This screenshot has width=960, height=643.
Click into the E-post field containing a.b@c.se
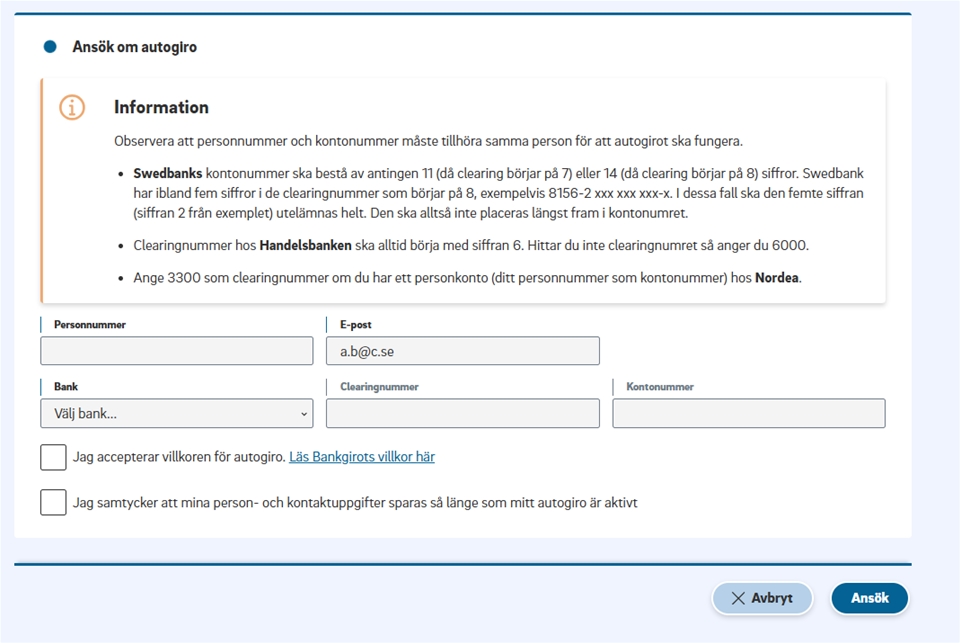pyautogui.click(x=462, y=351)
